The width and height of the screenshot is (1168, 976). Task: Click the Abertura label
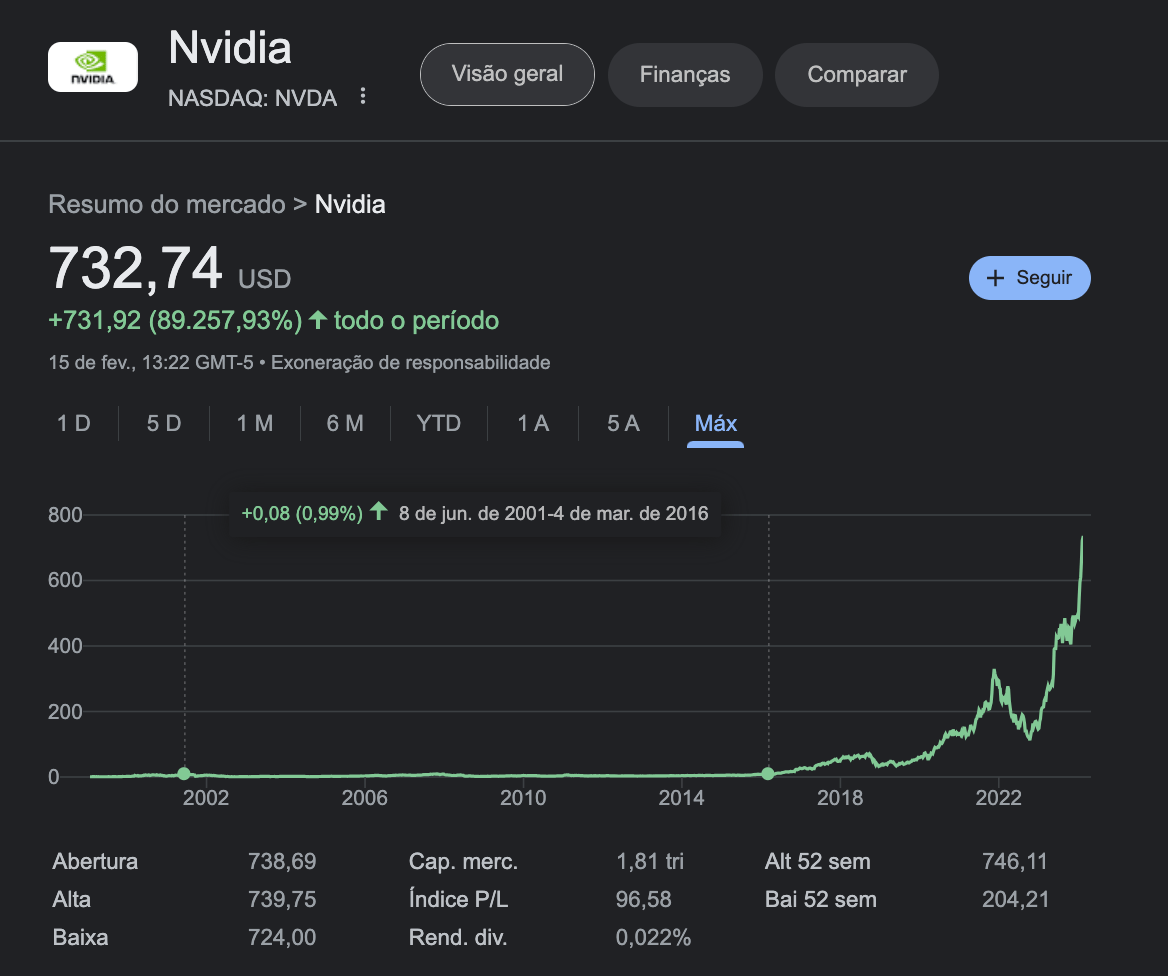pyautogui.click(x=95, y=861)
